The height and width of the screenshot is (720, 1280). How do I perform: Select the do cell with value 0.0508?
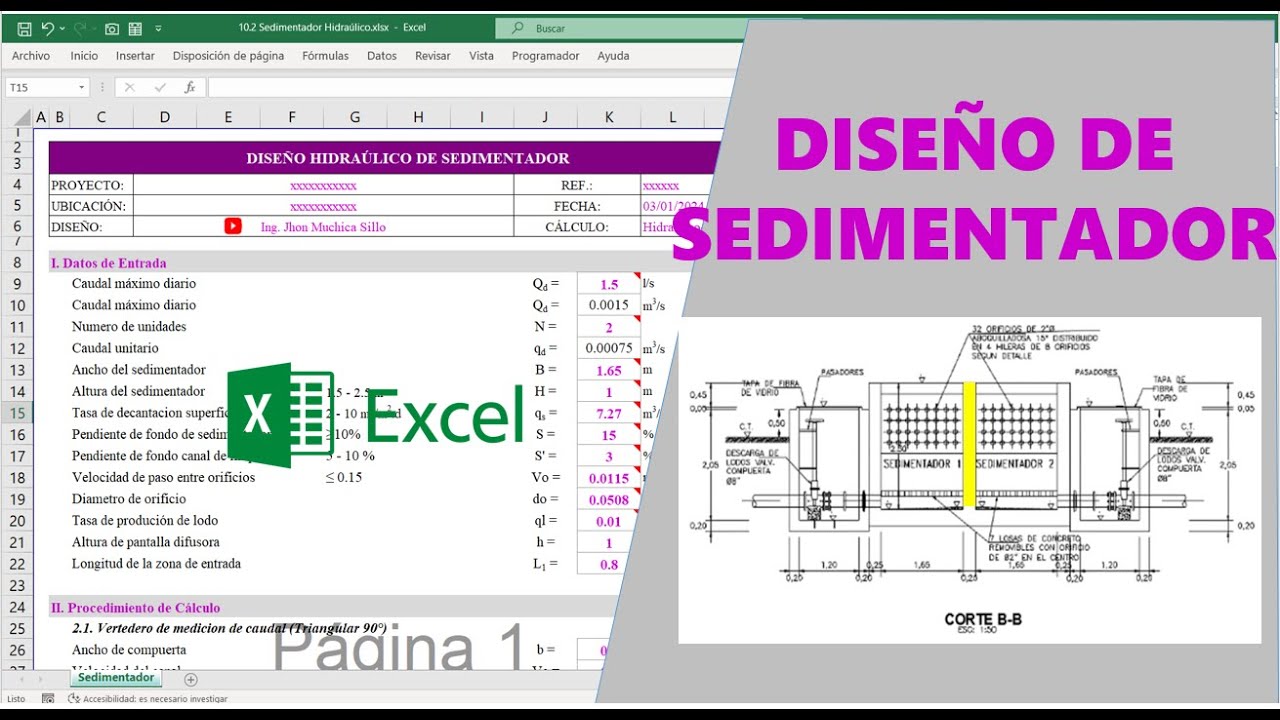[609, 499]
